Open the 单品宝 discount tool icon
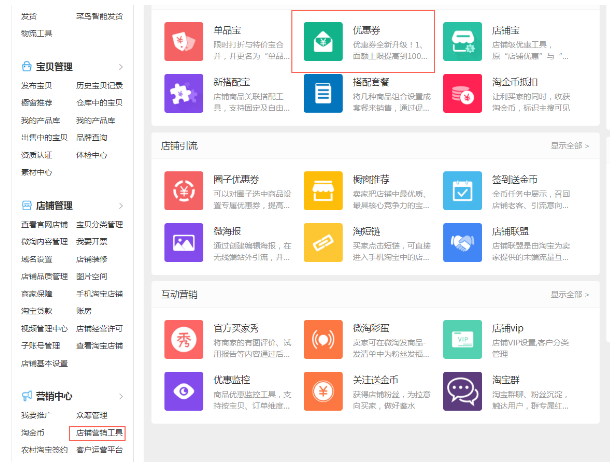The height and width of the screenshot is (462, 615). pyautogui.click(x=184, y=42)
